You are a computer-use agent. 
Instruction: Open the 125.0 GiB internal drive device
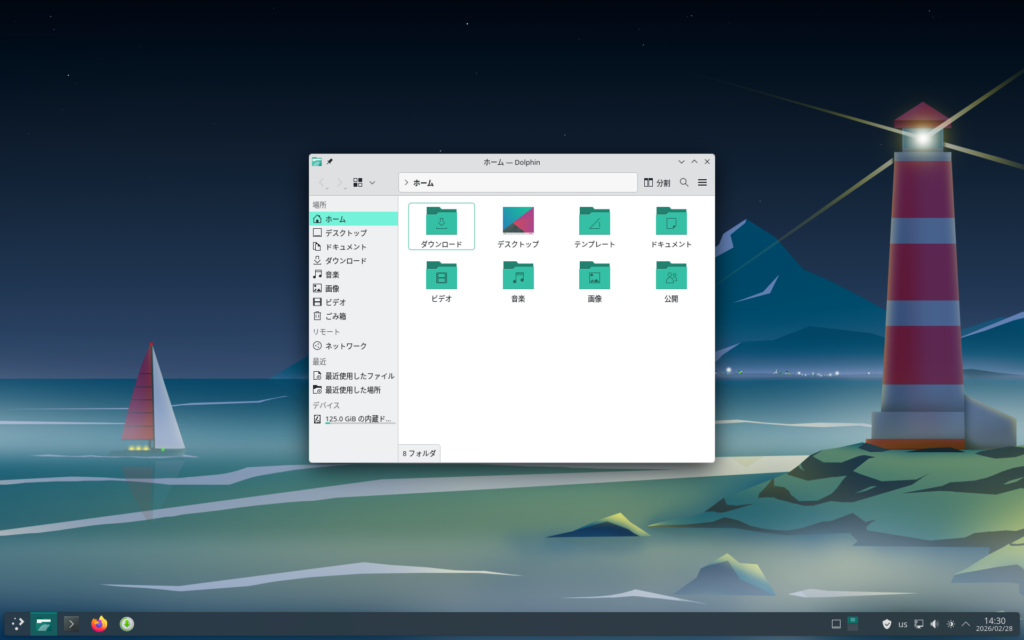click(x=358, y=419)
